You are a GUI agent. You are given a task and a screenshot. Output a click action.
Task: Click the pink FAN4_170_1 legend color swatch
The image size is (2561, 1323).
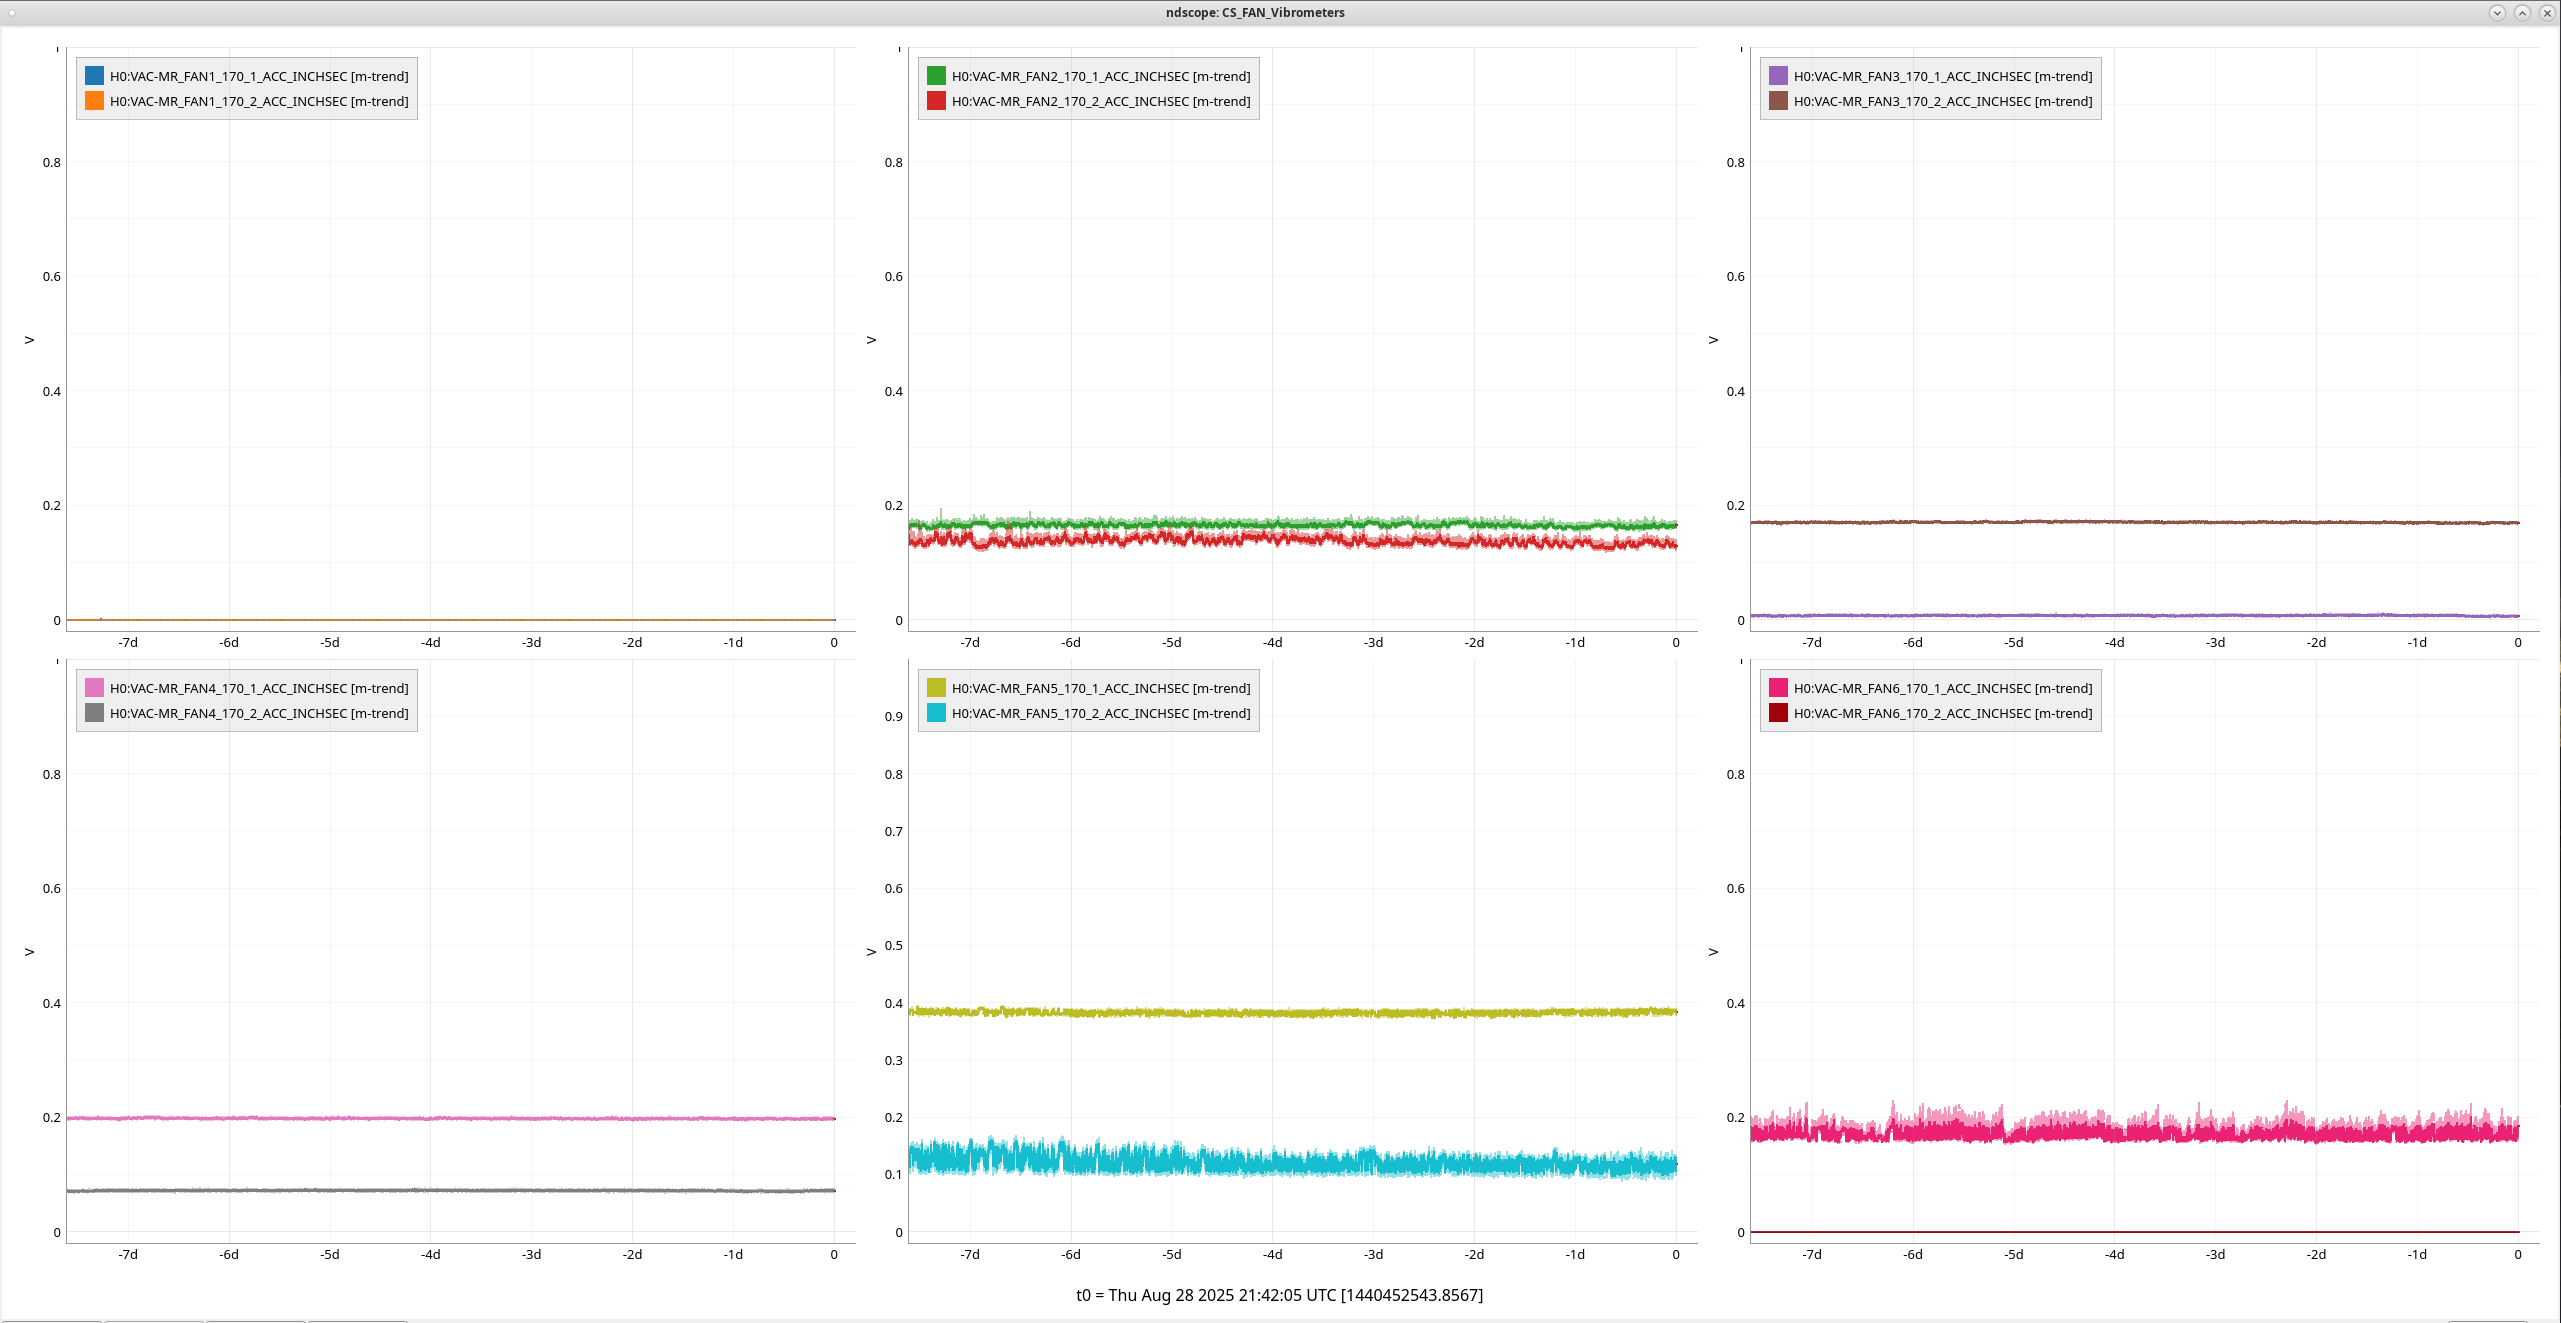(x=94, y=688)
